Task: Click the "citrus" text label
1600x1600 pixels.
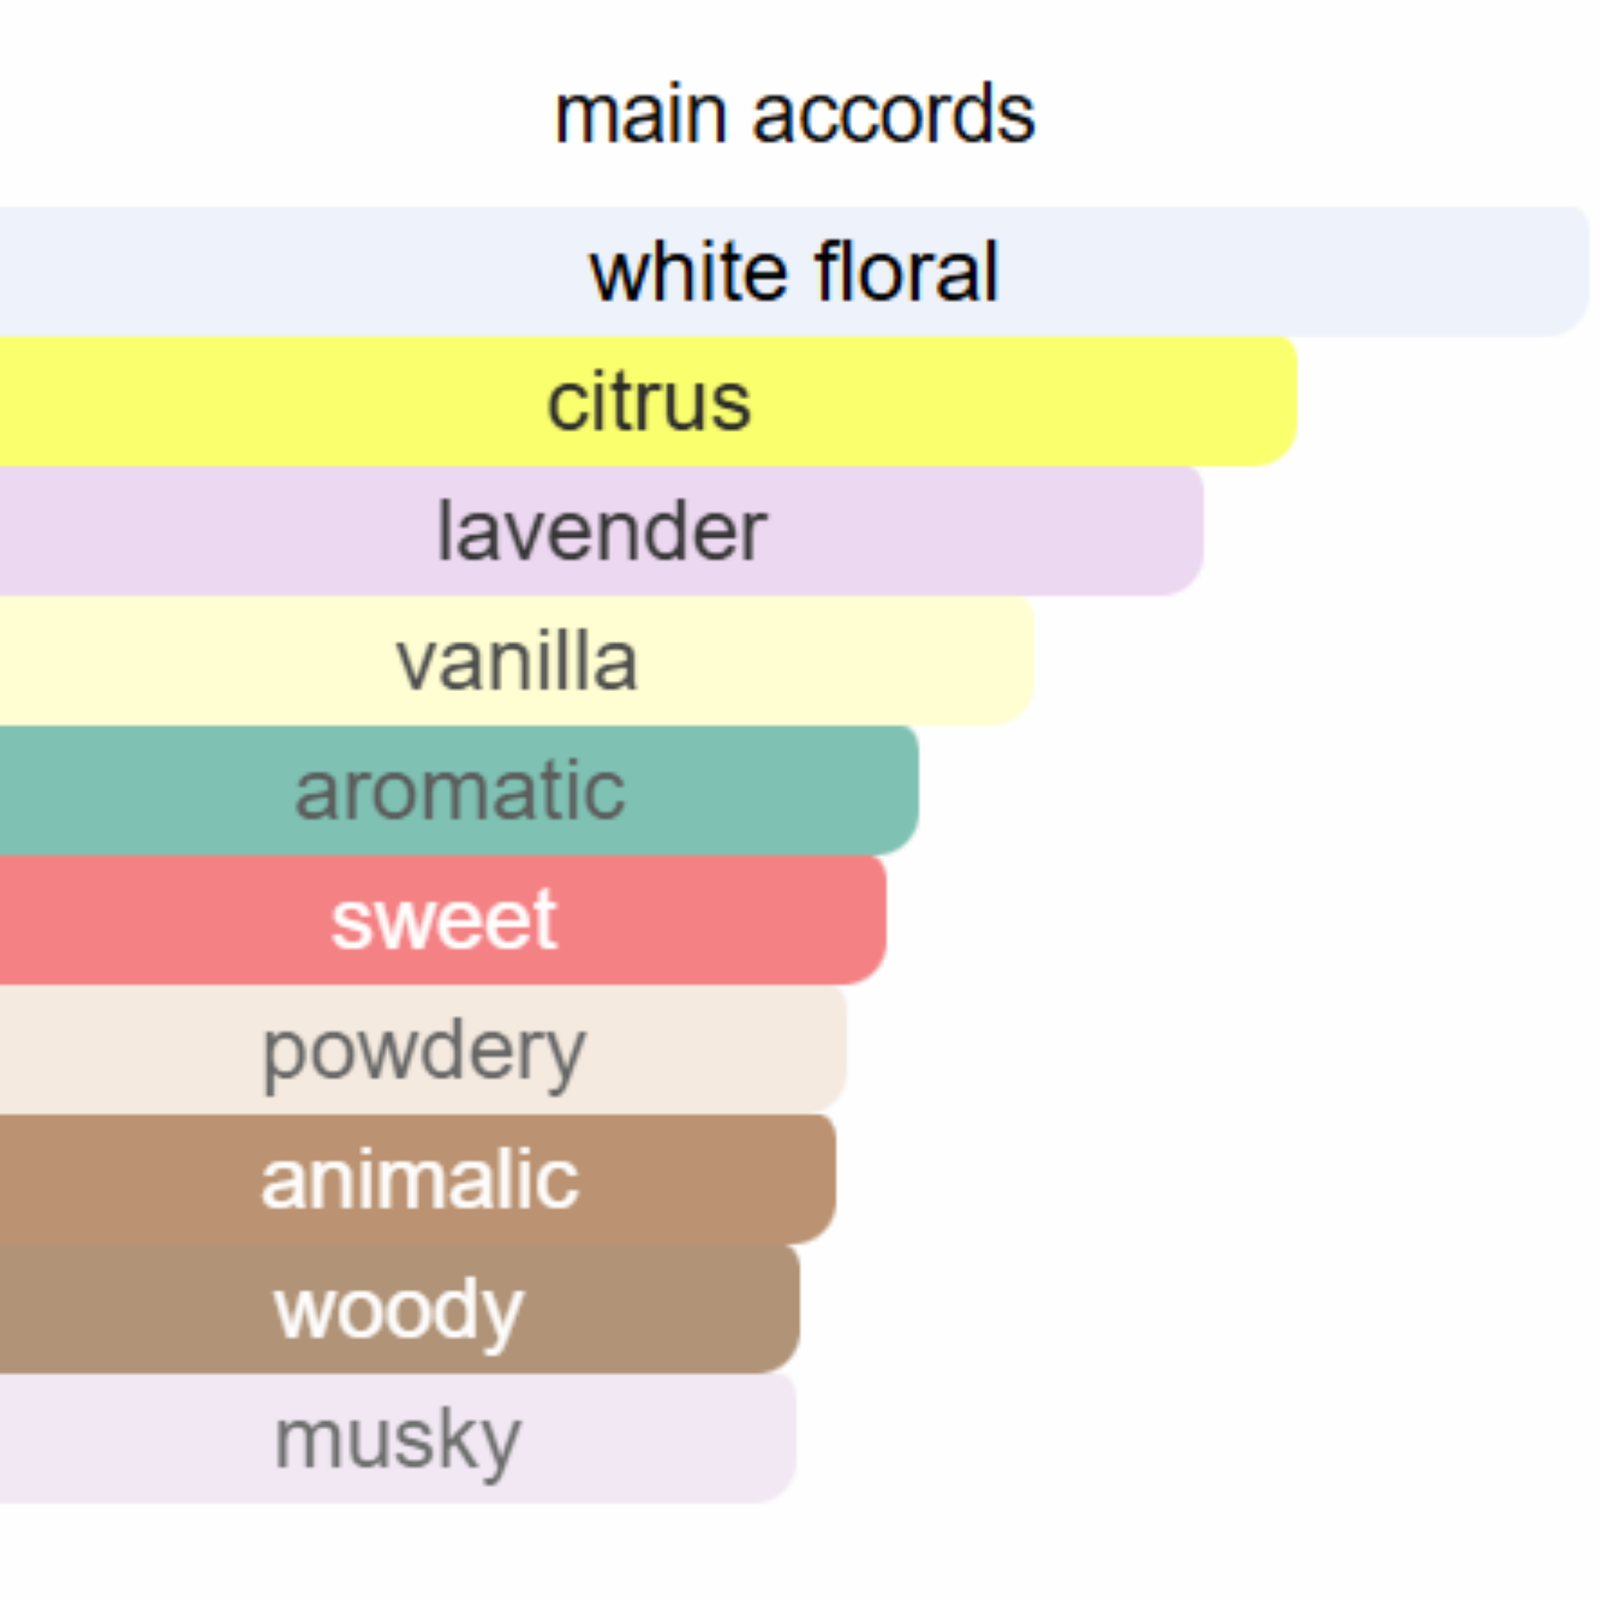Action: (x=649, y=402)
